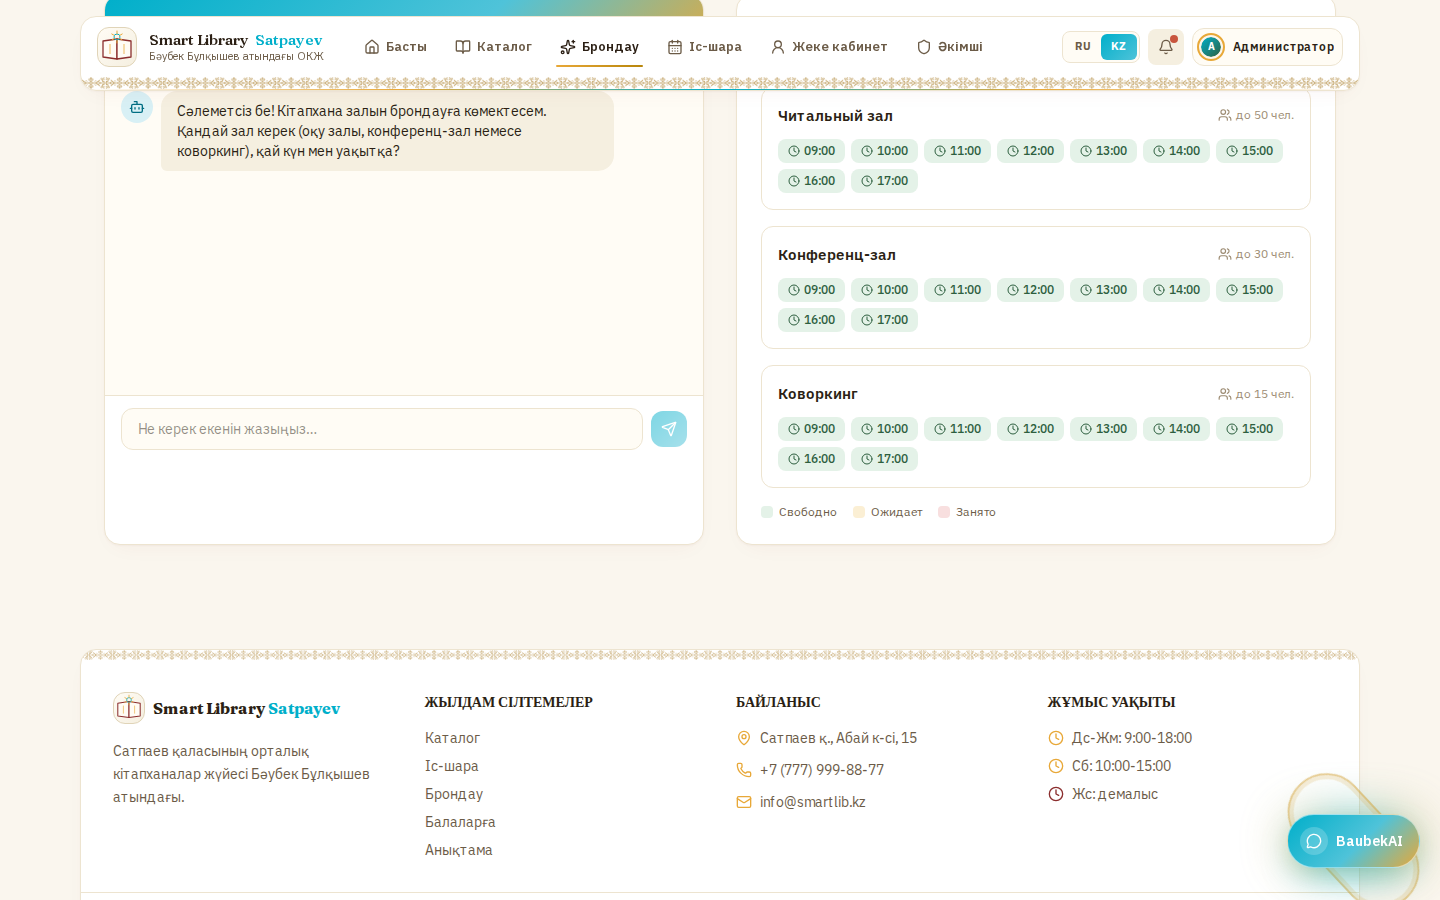Select 10:00 slot for Коворкинг
This screenshot has height=900, width=1440.
tap(885, 429)
